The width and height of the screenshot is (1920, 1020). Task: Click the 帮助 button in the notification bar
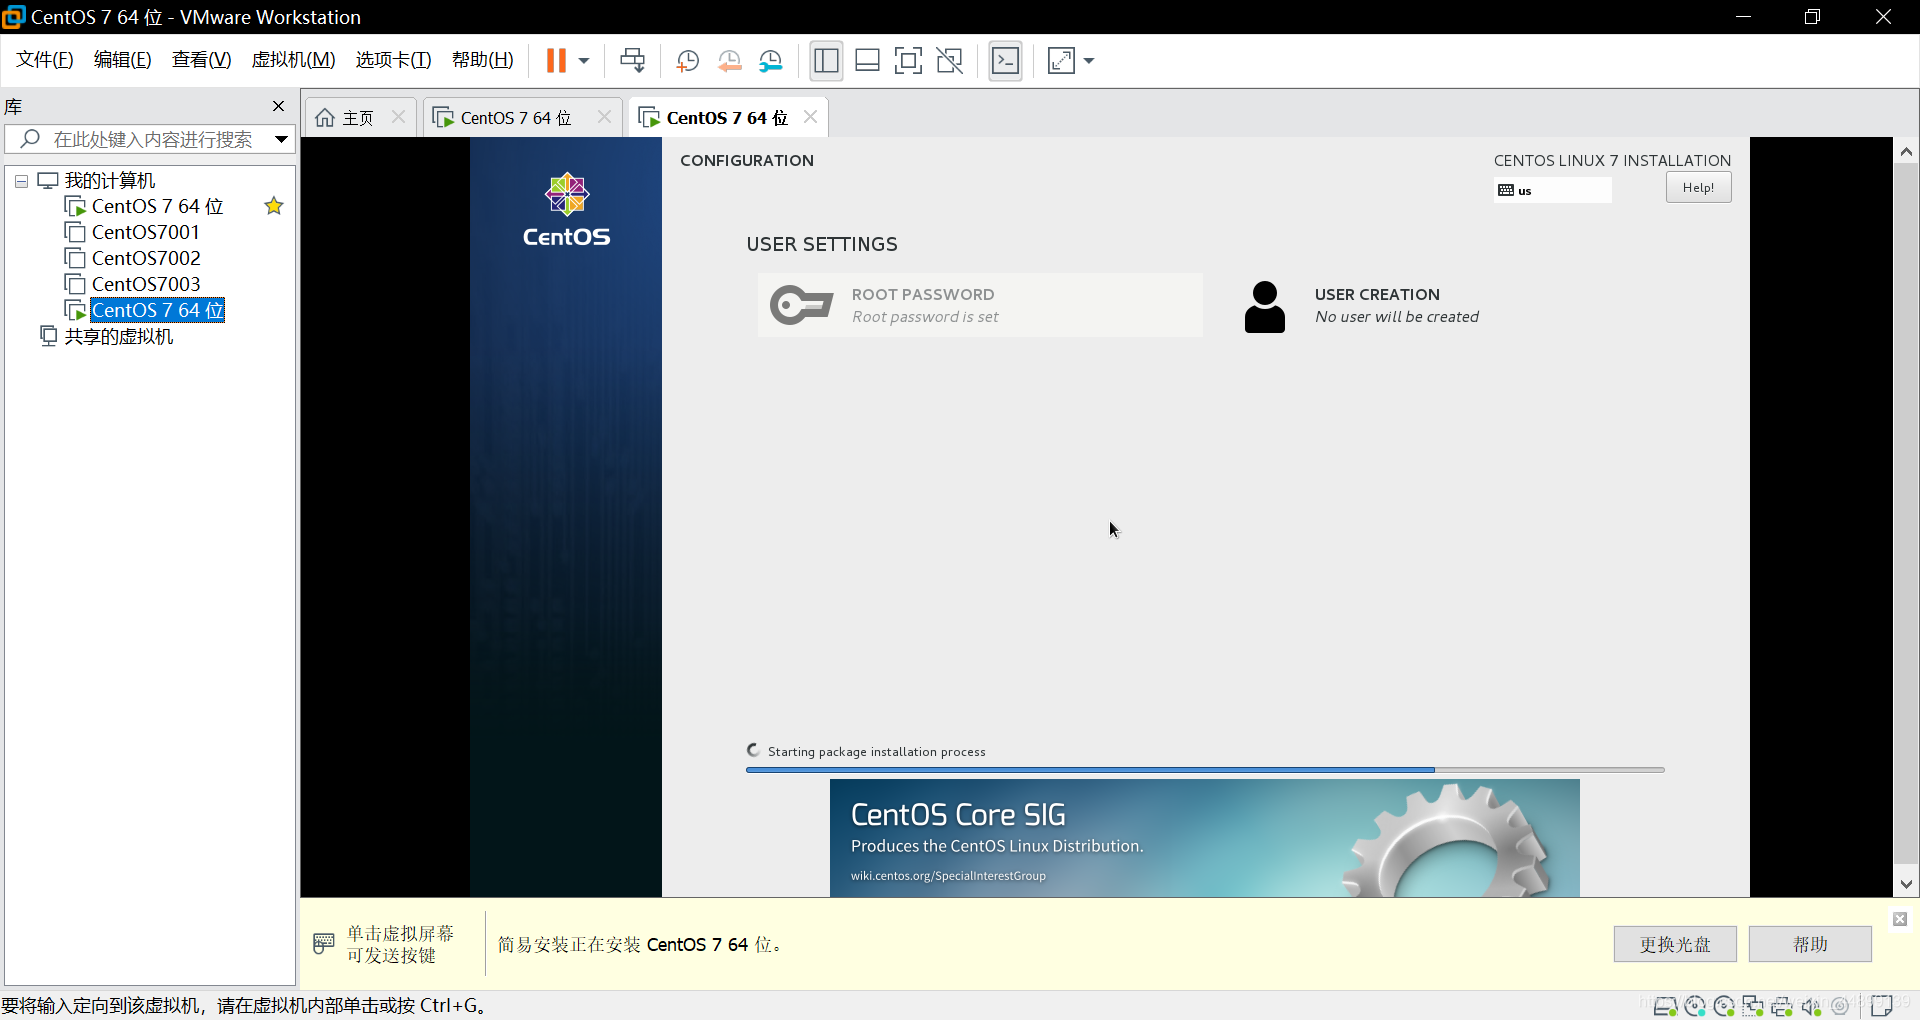coord(1810,944)
